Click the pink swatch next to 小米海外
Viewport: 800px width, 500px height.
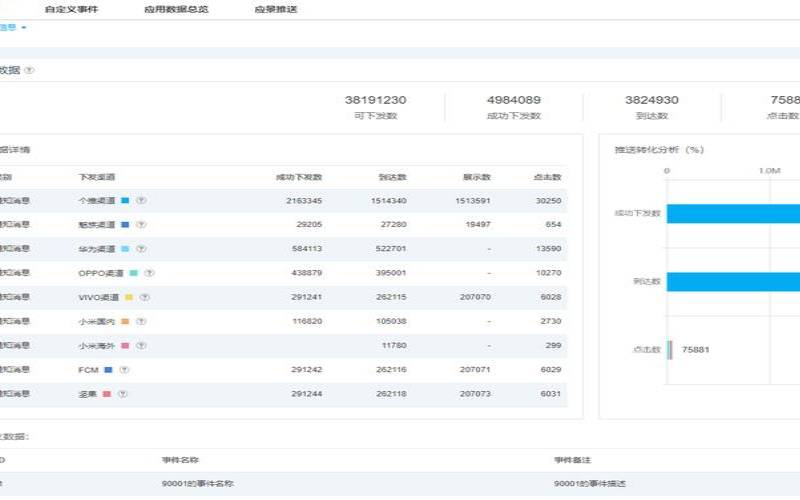125,345
